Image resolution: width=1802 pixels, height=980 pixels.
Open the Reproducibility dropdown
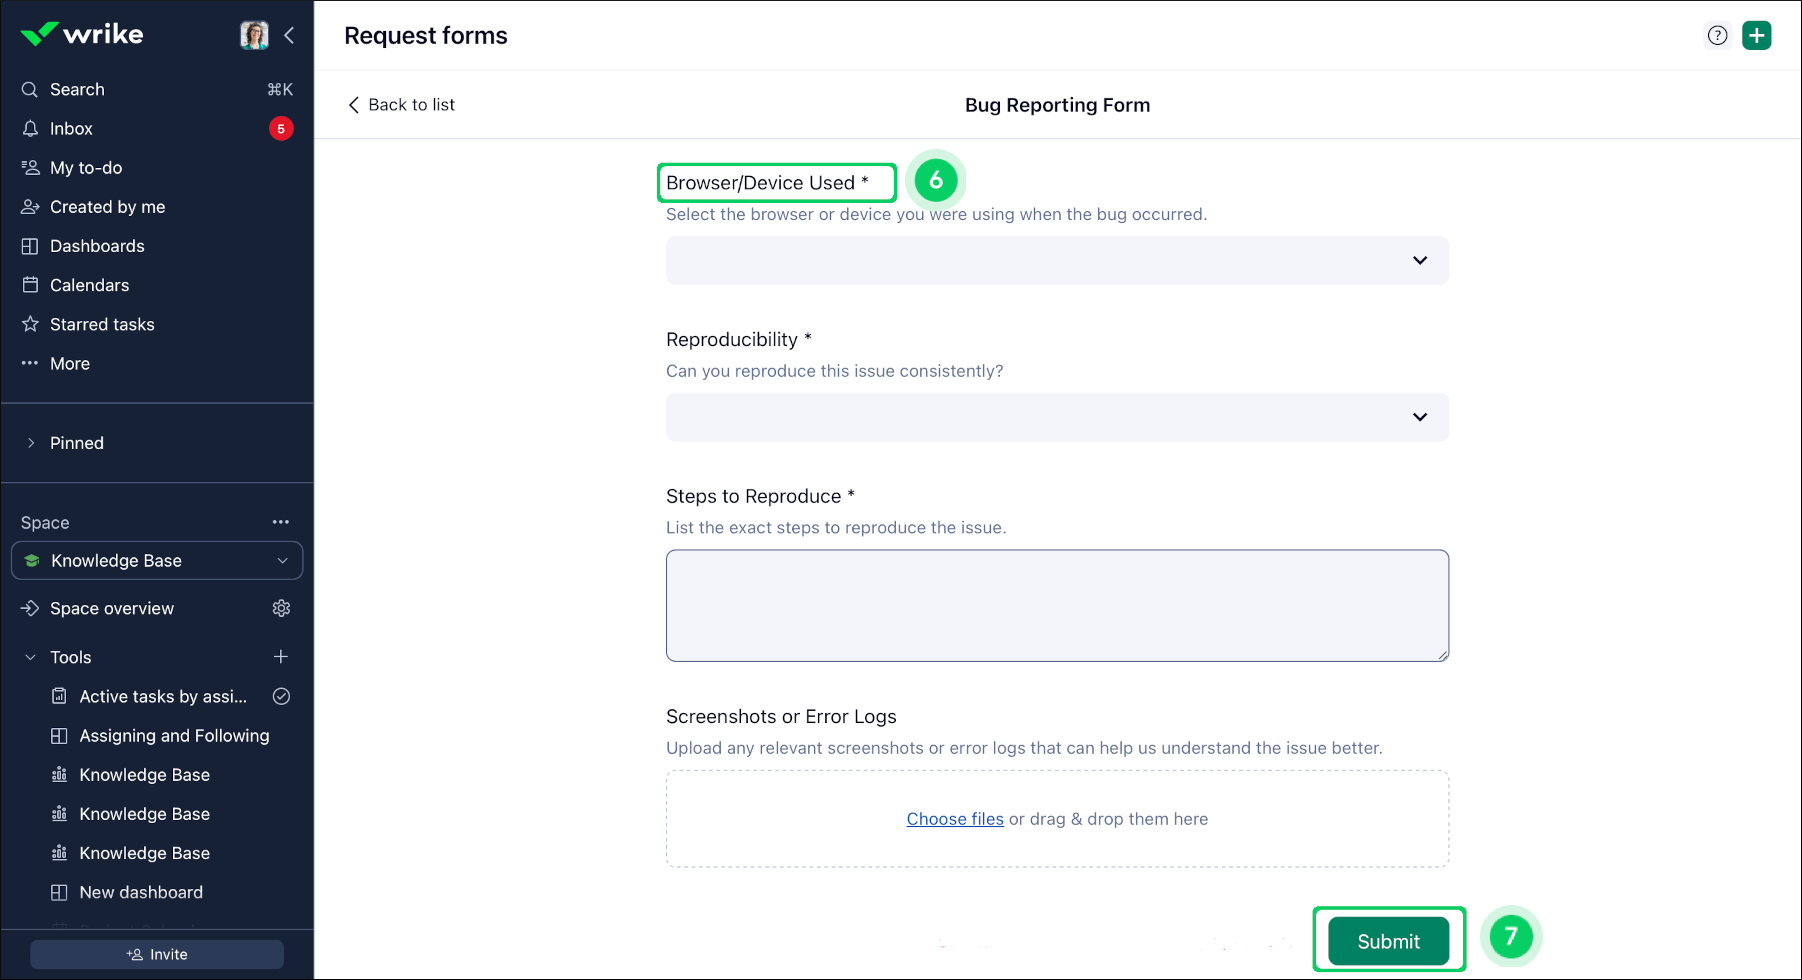coord(1056,417)
